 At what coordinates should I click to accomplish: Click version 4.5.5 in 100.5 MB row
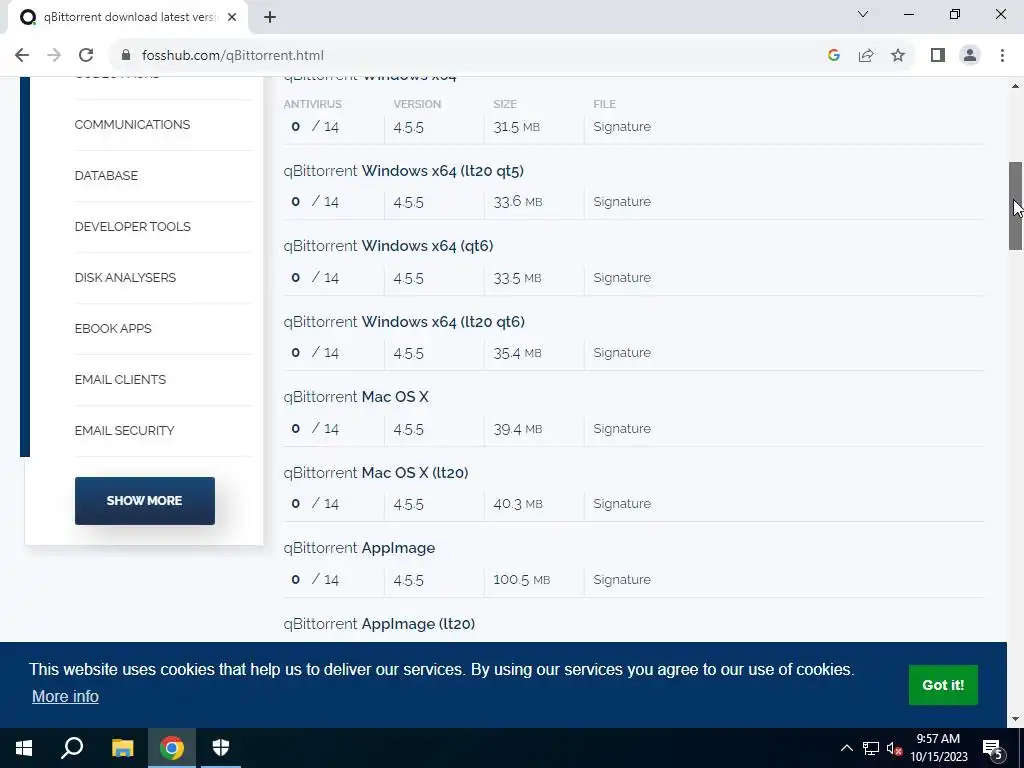pos(408,580)
